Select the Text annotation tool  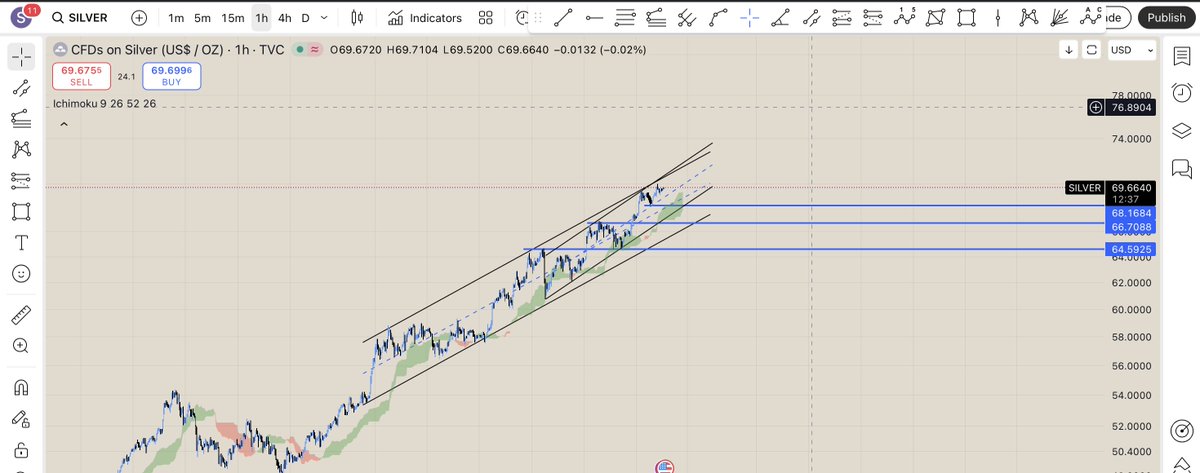tap(21, 243)
